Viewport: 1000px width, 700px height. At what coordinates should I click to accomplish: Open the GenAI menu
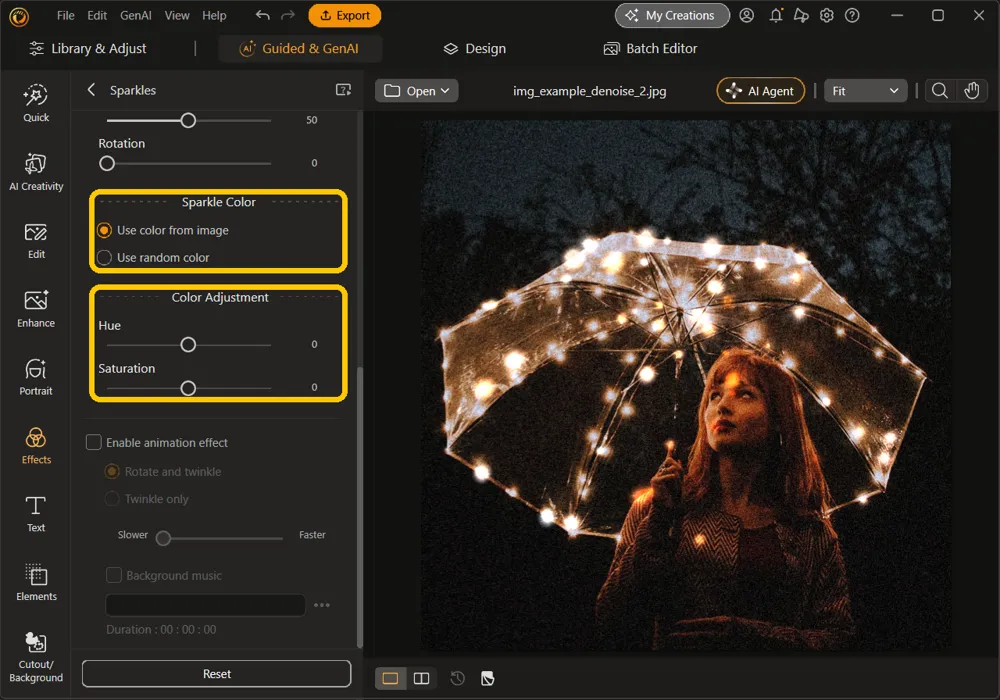(136, 15)
